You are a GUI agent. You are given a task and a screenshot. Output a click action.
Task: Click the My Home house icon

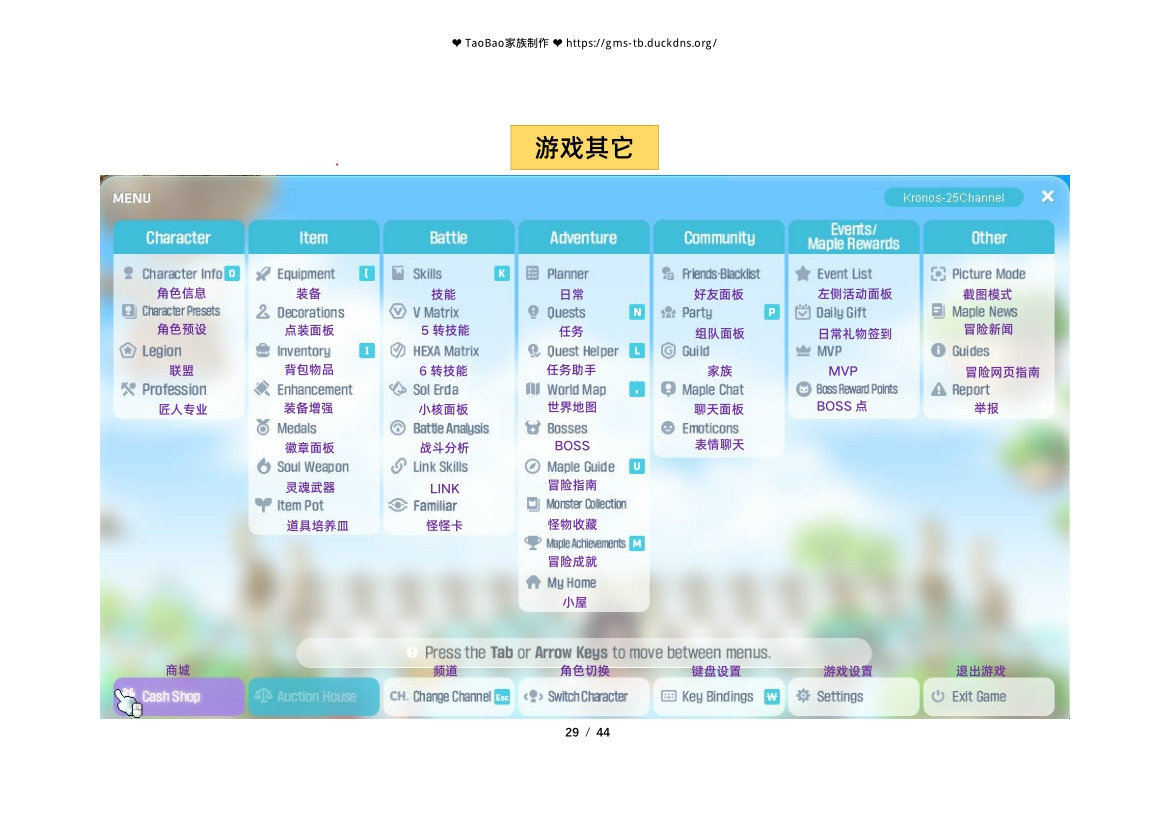click(533, 583)
